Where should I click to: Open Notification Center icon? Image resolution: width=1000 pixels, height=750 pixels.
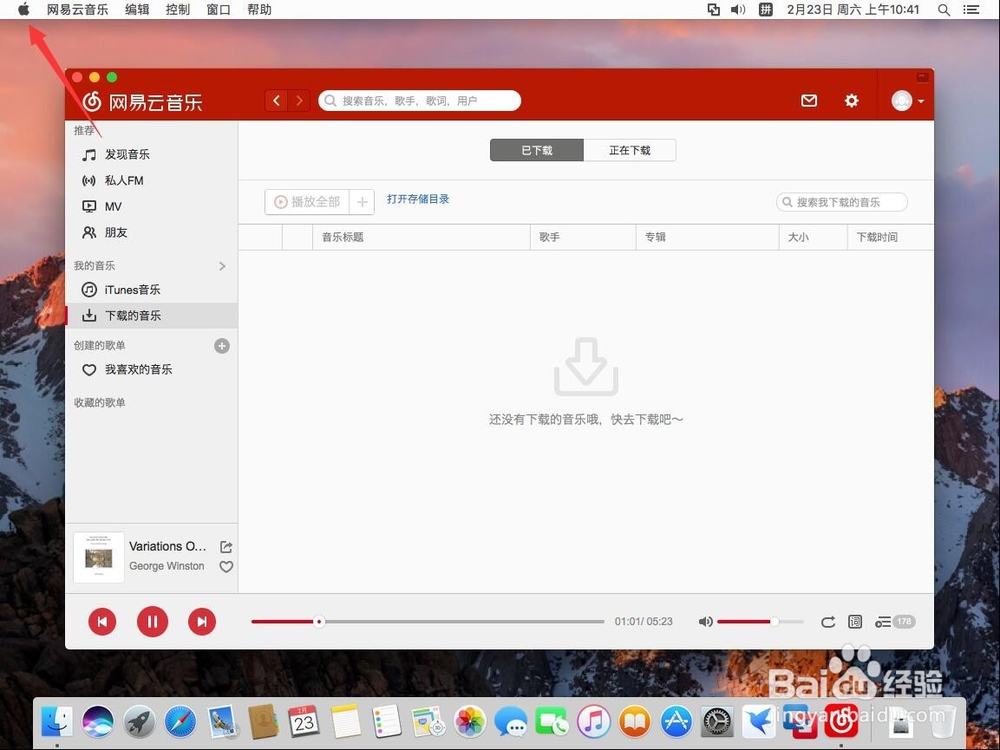click(971, 10)
